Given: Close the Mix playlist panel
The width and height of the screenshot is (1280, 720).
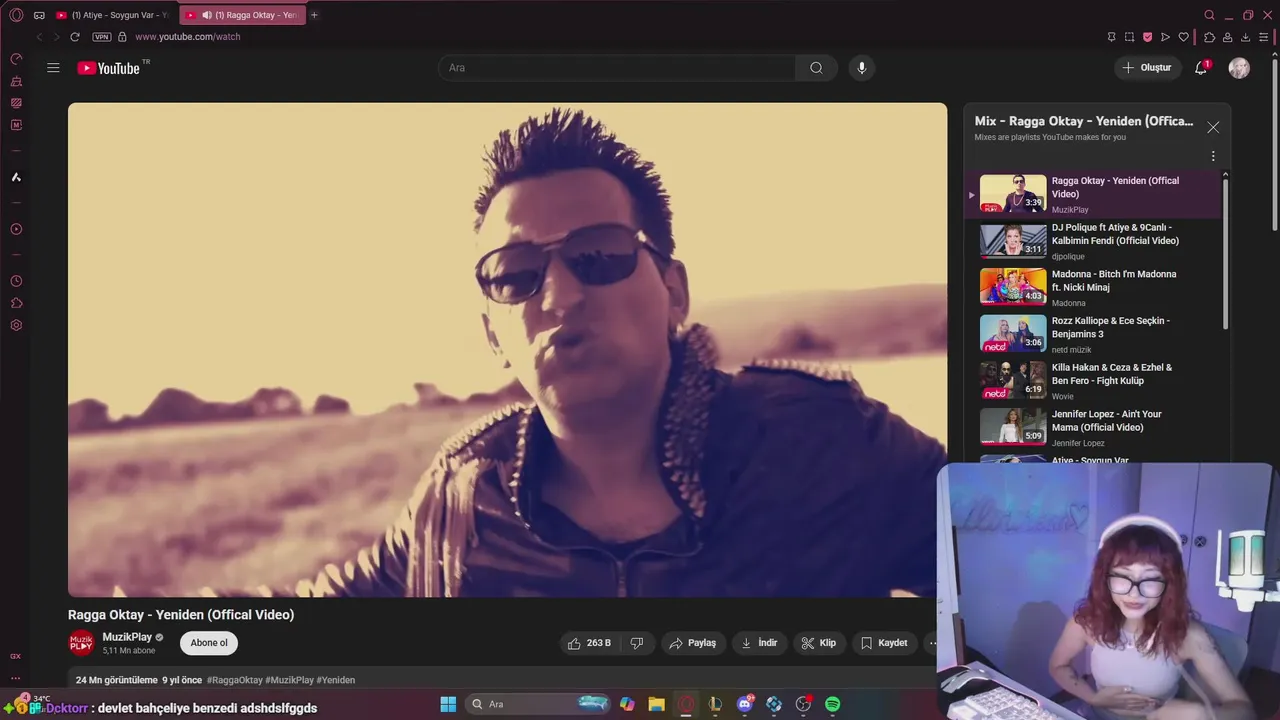Looking at the screenshot, I should click(x=1213, y=127).
